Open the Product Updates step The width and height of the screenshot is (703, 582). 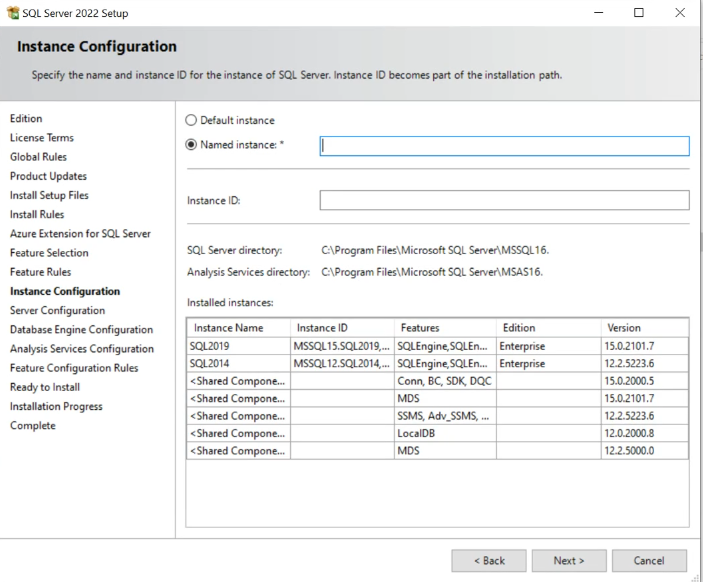(48, 176)
